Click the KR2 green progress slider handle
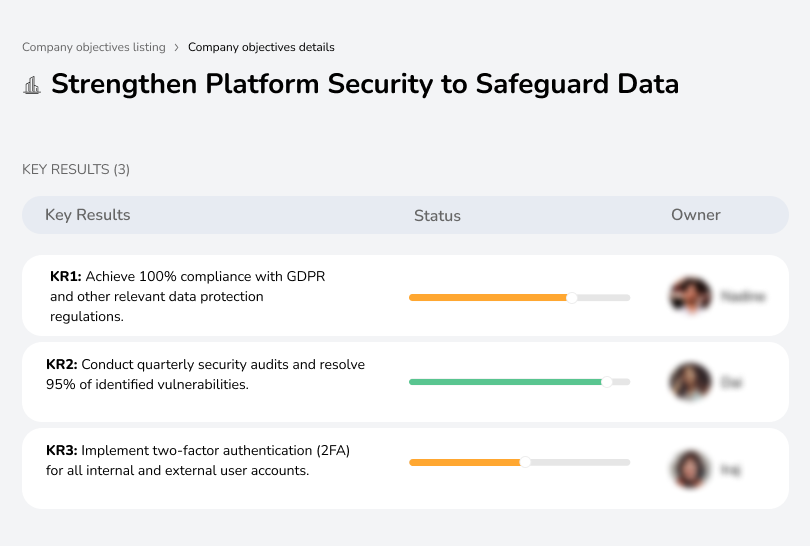Image resolution: width=810 pixels, height=546 pixels. coord(606,382)
